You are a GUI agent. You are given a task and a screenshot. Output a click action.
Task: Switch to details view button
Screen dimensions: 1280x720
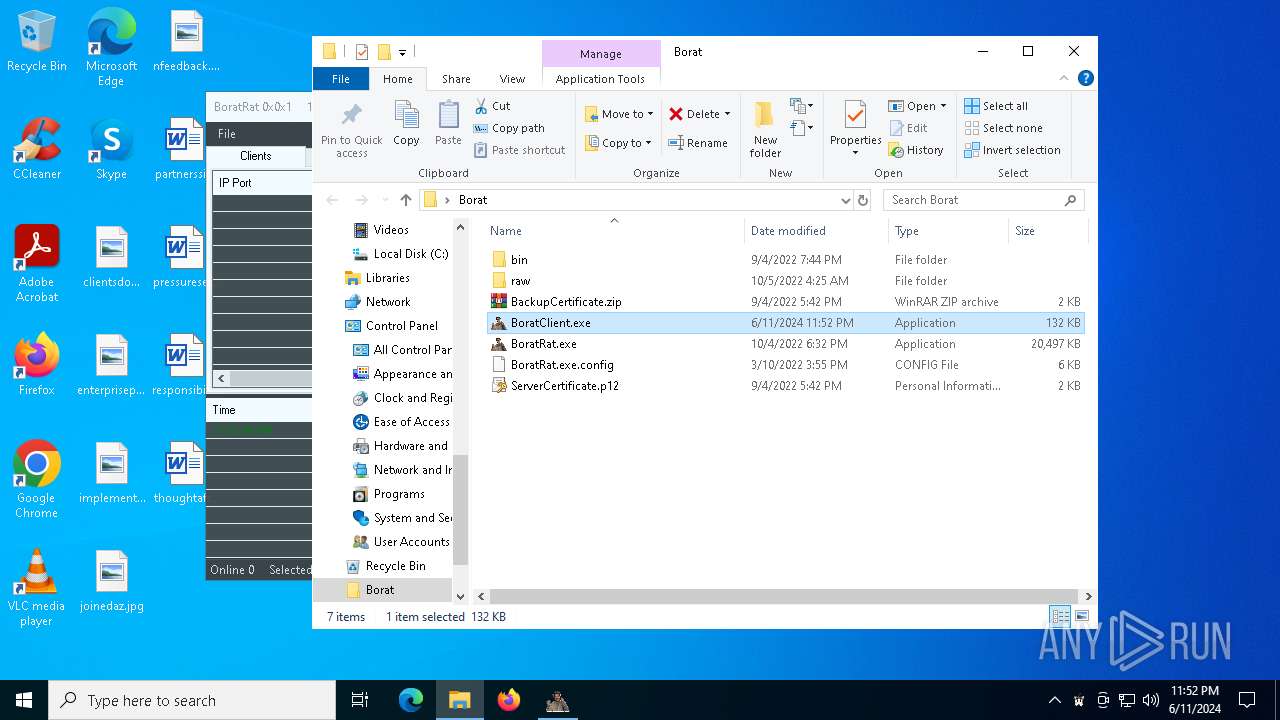(x=1060, y=617)
